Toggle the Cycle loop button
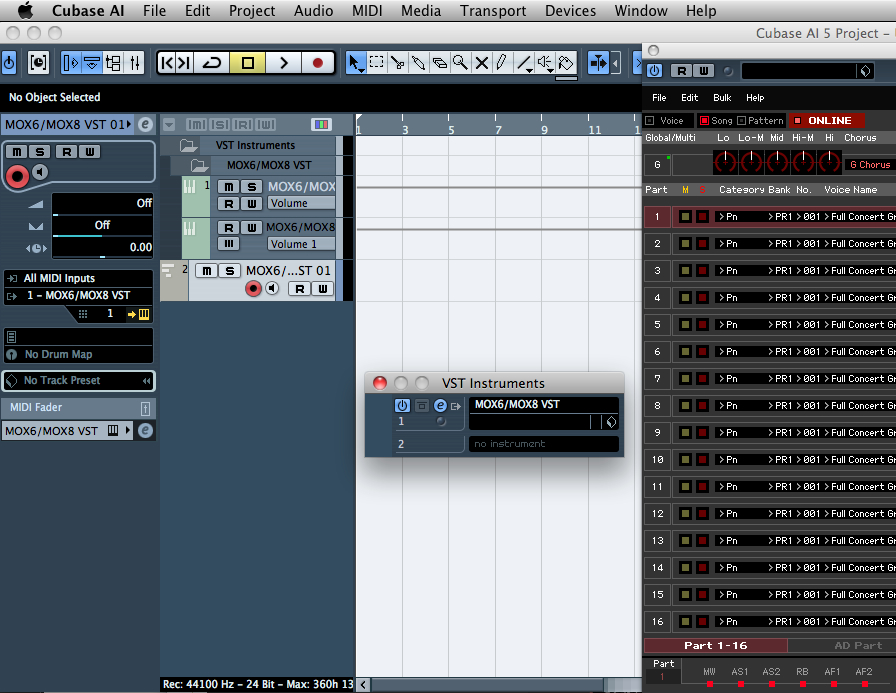The image size is (896, 693). click(211, 62)
